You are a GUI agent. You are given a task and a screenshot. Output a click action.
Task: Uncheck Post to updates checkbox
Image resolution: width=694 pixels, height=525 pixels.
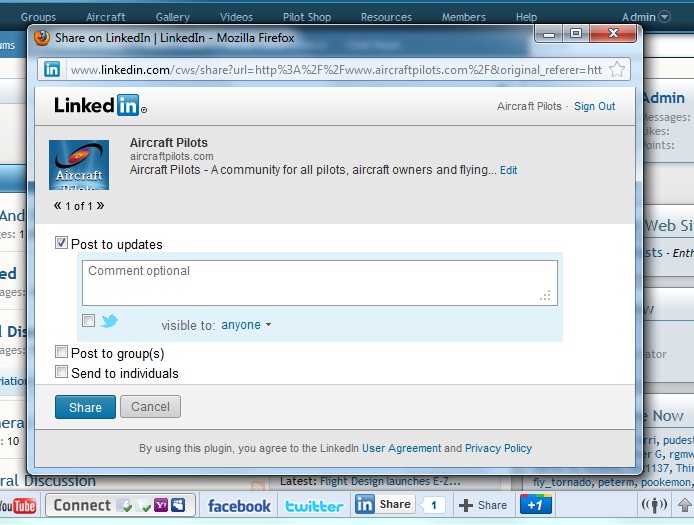tap(61, 243)
